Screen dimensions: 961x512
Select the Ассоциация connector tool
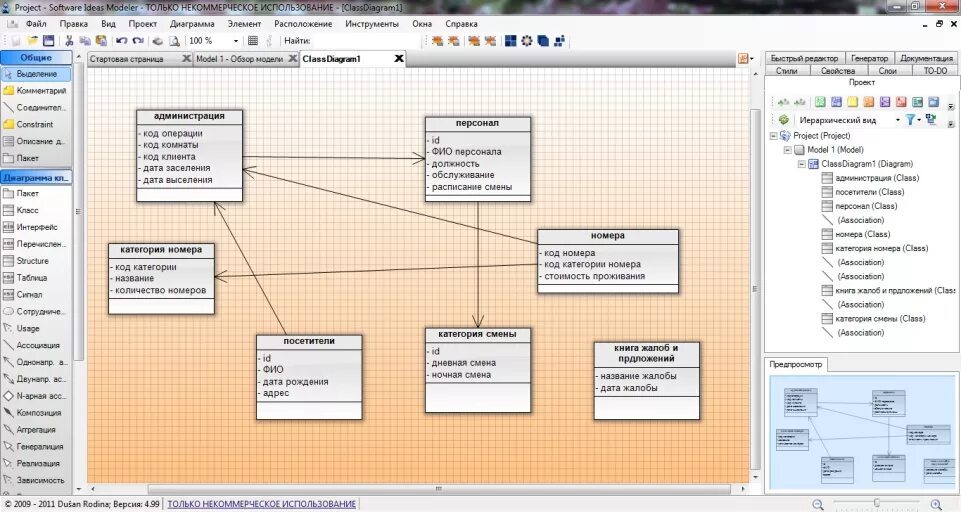click(x=36, y=345)
